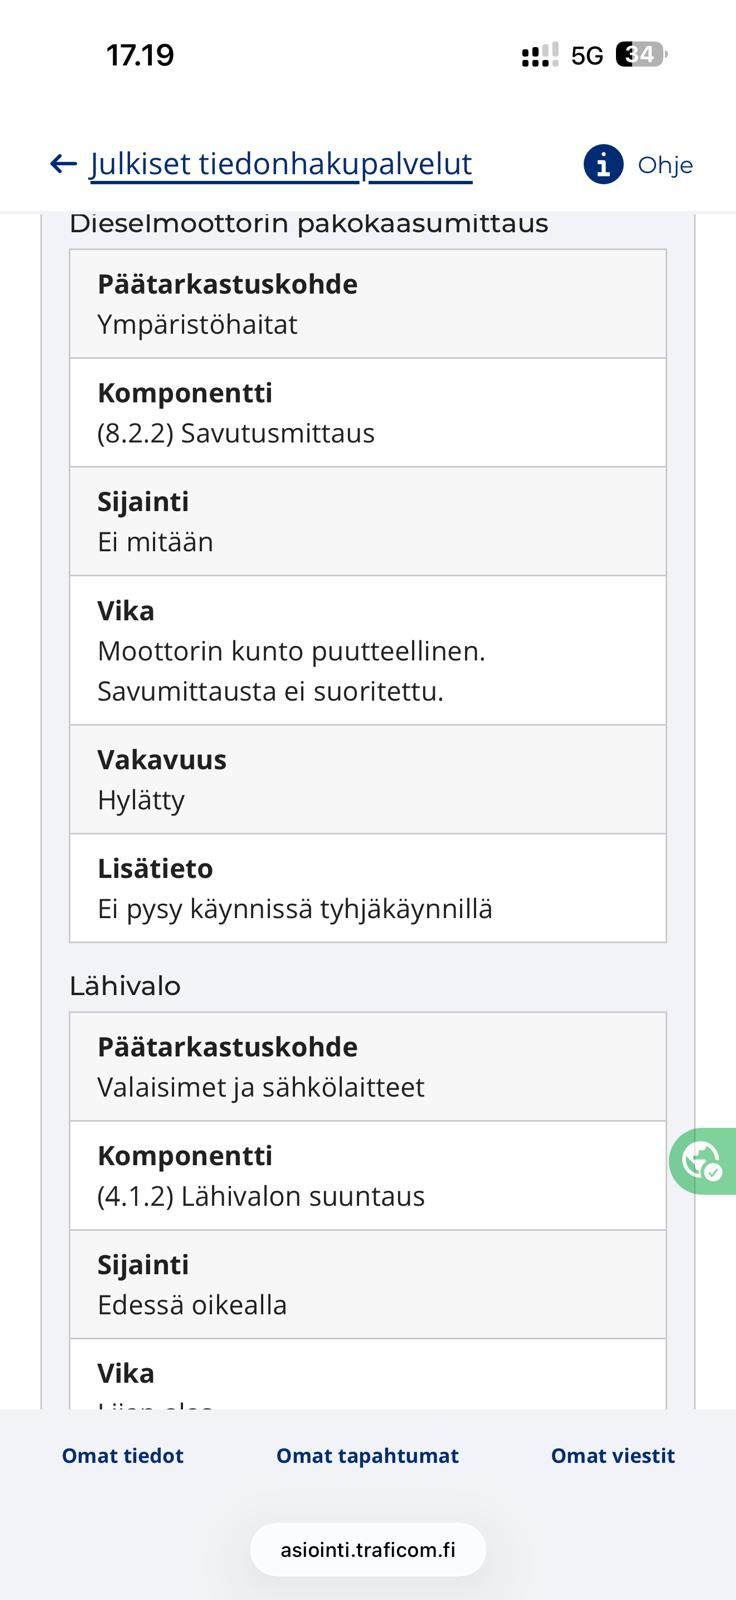Click the Ohje help text
736x1600 pixels.
(665, 165)
